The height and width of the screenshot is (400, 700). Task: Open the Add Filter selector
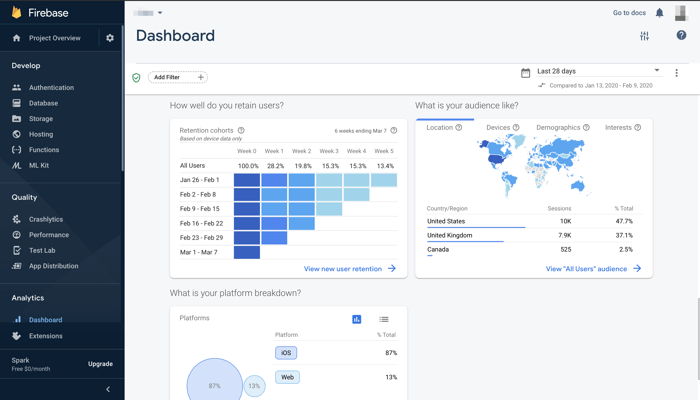(x=178, y=77)
